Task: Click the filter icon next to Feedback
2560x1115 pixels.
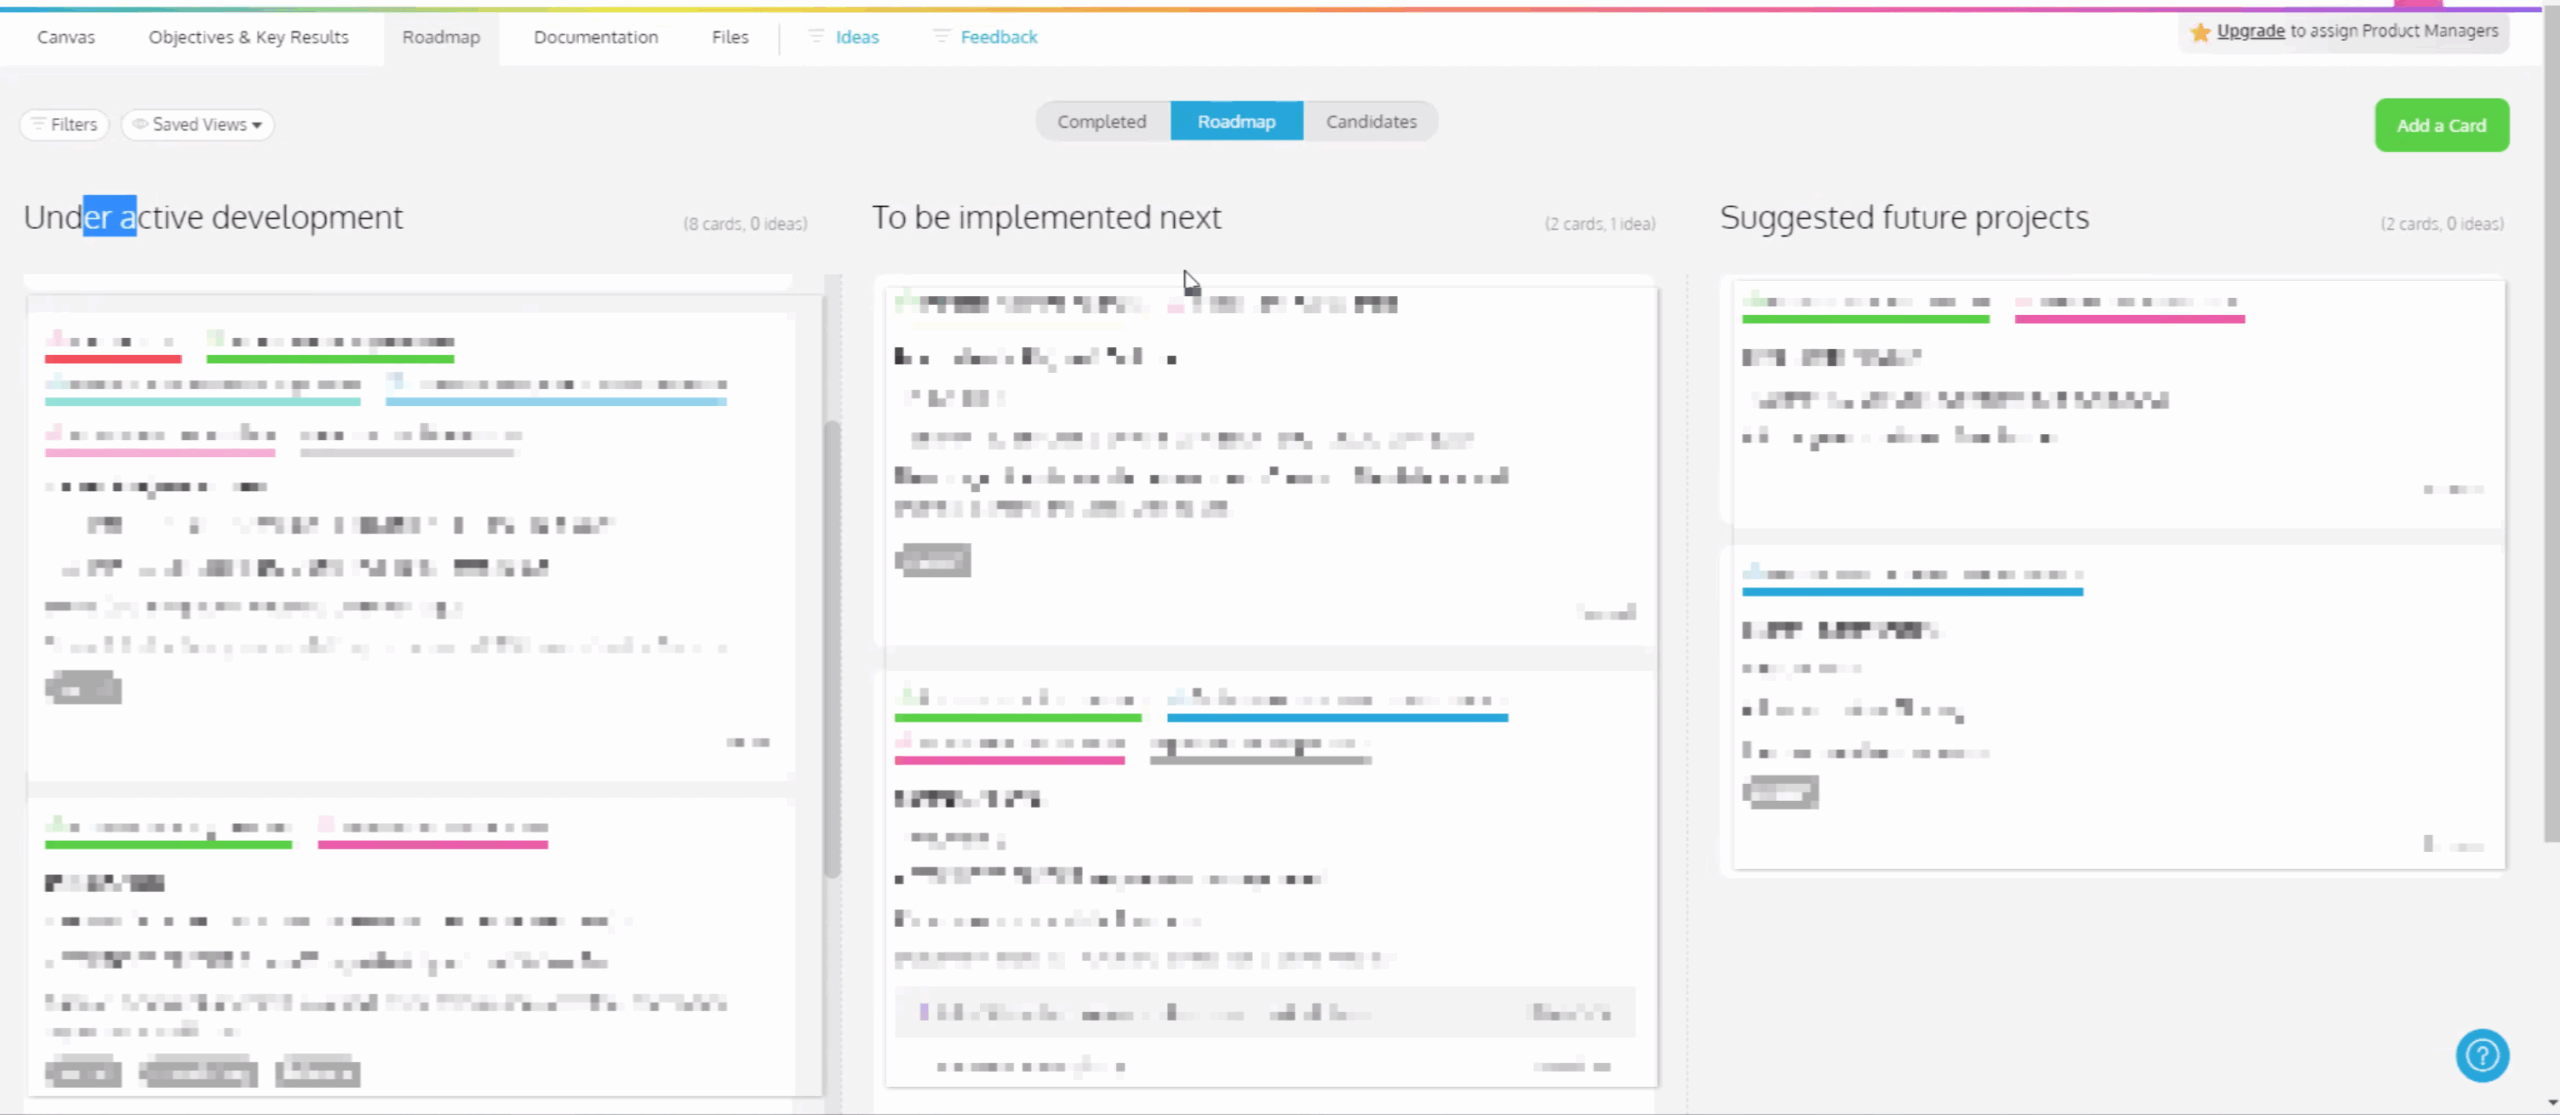Action: pyautogui.click(x=941, y=36)
